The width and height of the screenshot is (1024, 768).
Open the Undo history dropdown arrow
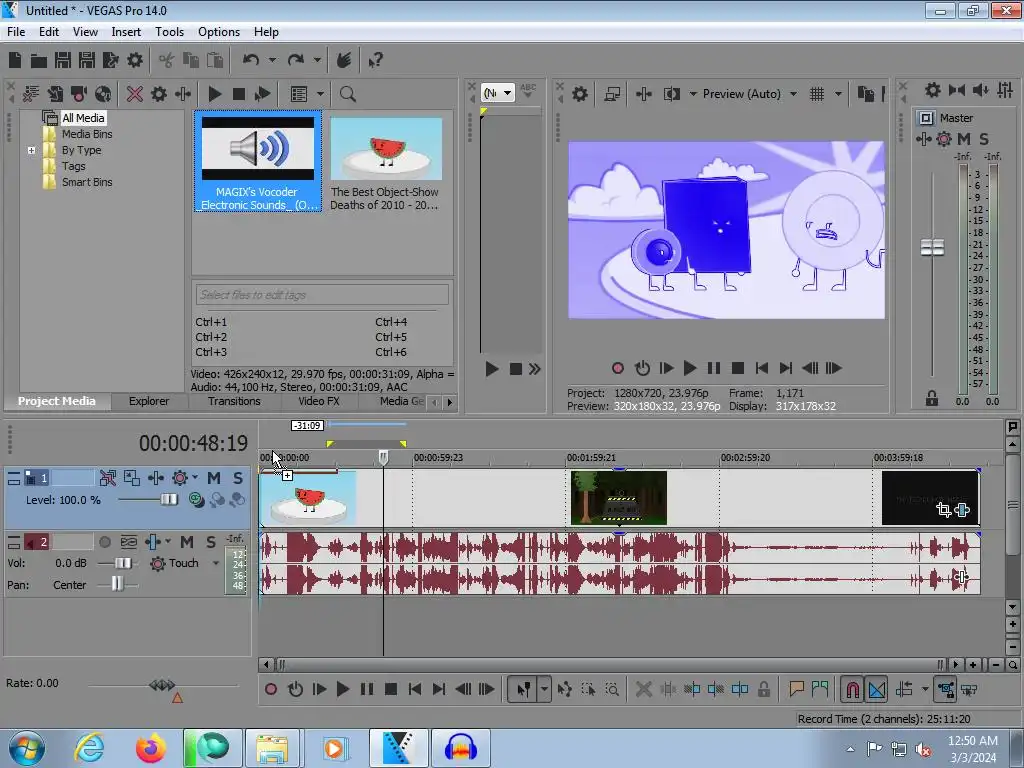272,60
